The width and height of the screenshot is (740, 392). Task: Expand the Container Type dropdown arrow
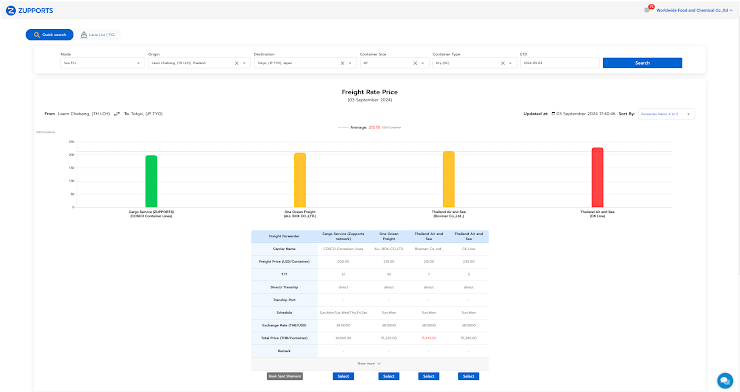point(511,63)
